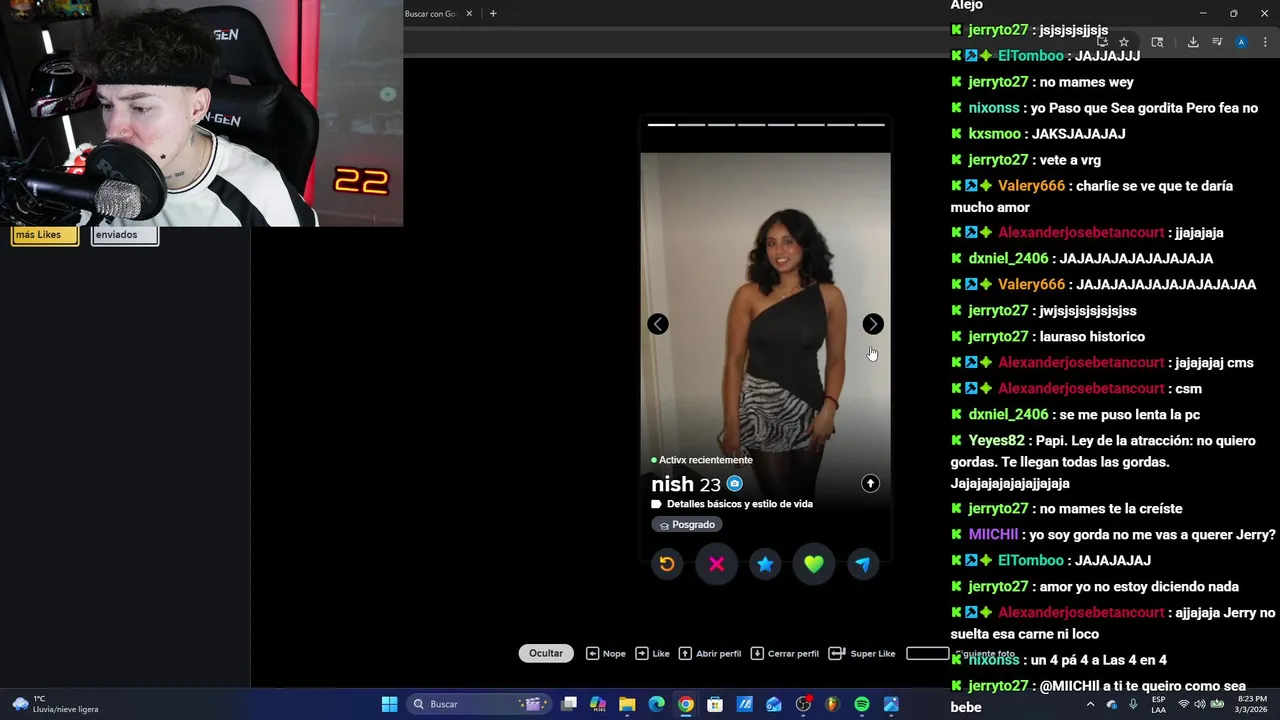Screen dimensions: 1280x720
Task: Click the blue star Super Like button
Action: tap(765, 564)
